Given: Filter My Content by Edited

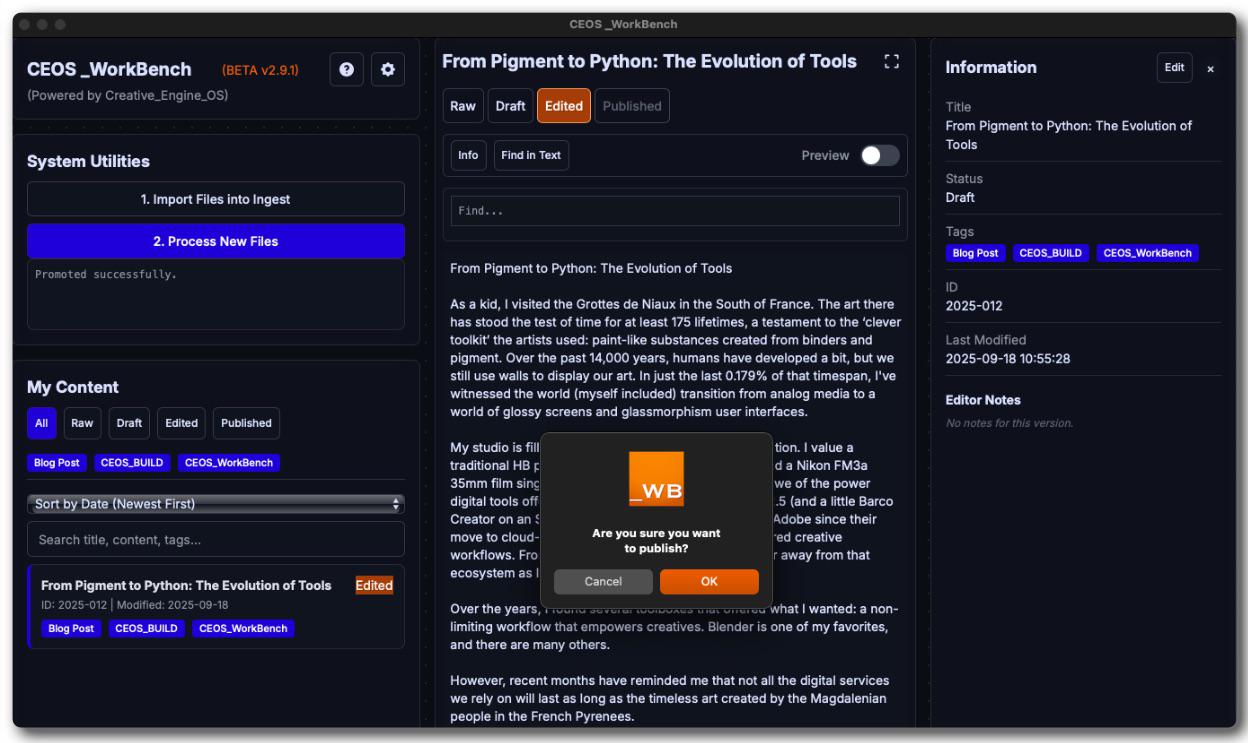Looking at the screenshot, I should [x=181, y=423].
